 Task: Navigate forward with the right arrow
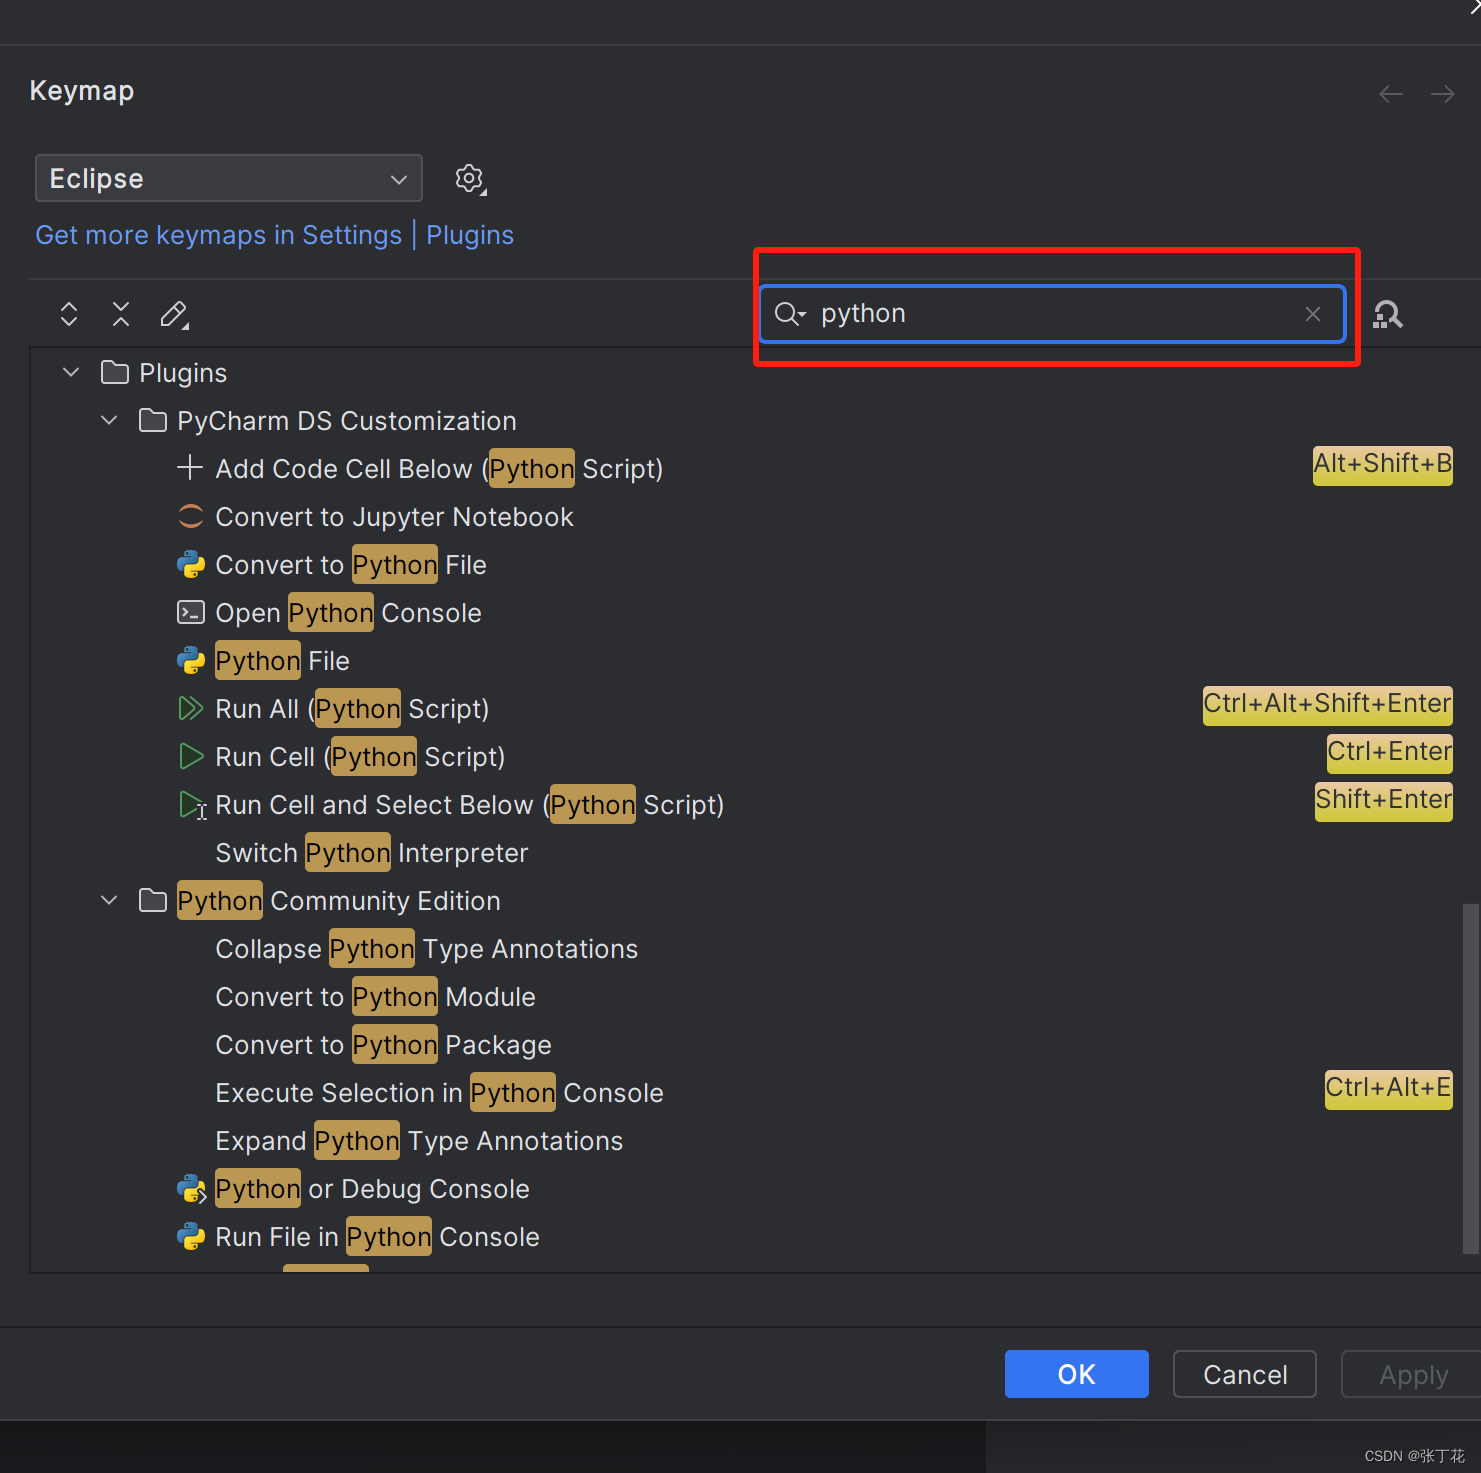point(1442,94)
